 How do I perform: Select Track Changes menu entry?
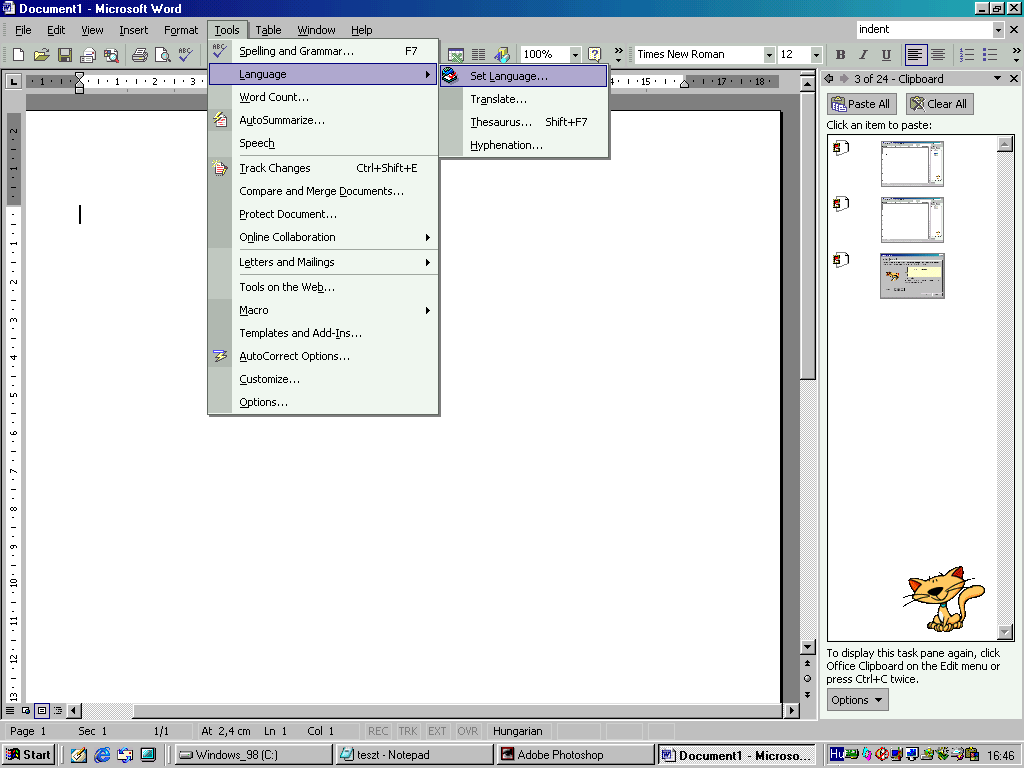(323, 168)
